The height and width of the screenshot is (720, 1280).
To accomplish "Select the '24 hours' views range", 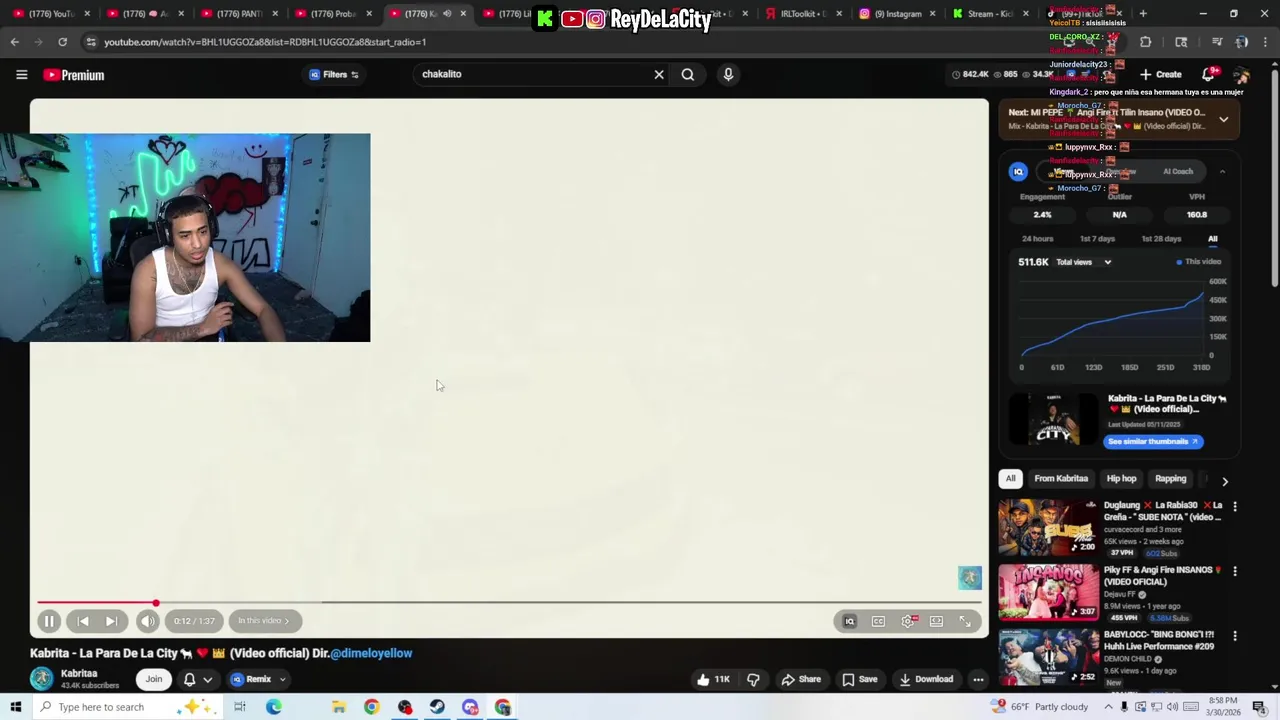I will click(x=1037, y=239).
